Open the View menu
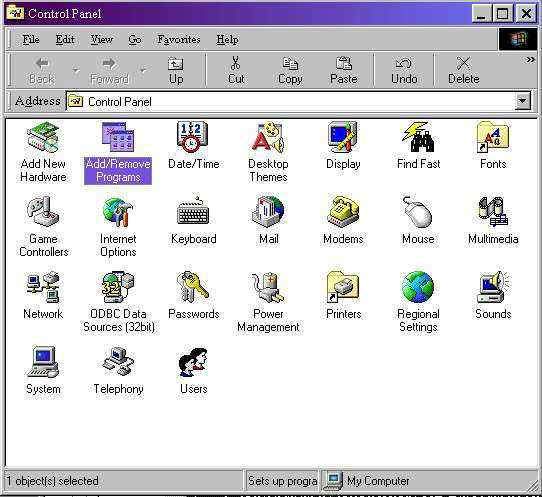 tap(102, 39)
